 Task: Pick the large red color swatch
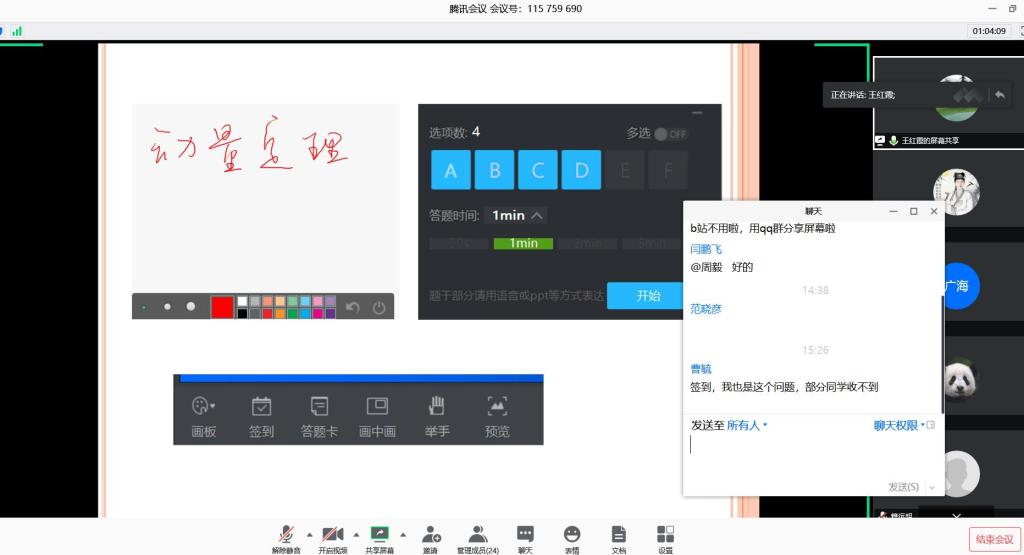point(221,307)
